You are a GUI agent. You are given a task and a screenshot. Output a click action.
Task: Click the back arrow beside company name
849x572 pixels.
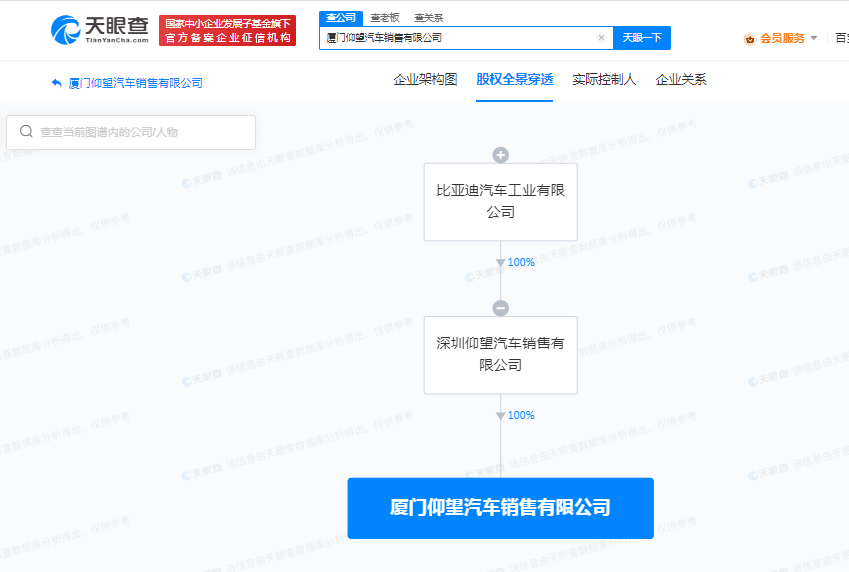click(56, 83)
